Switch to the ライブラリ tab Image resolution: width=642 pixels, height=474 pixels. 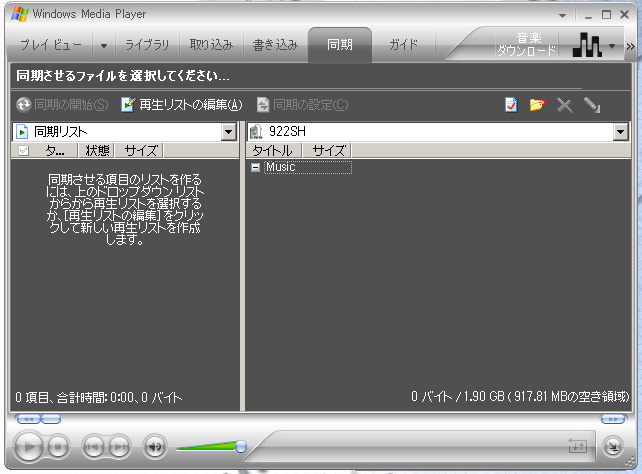click(x=147, y=45)
